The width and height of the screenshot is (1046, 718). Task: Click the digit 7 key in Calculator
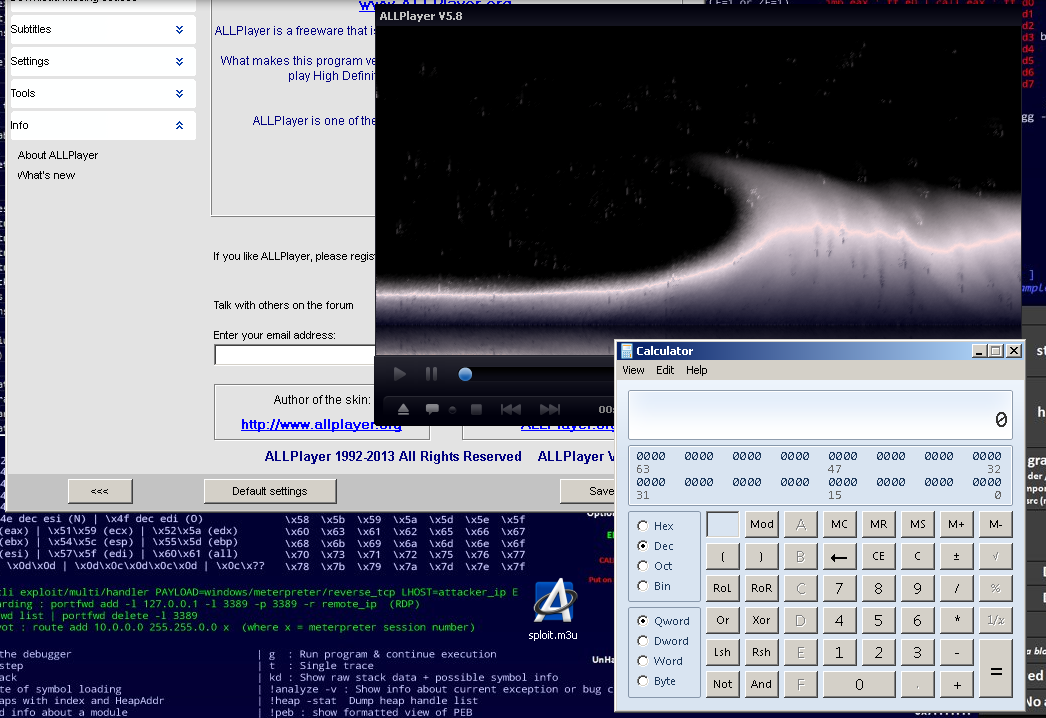(839, 588)
